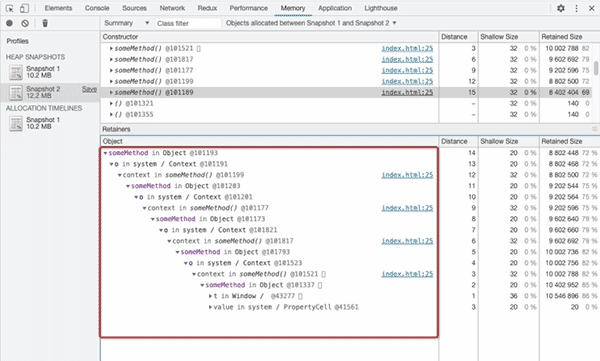Collapse o in system / Context @101201

point(136,197)
